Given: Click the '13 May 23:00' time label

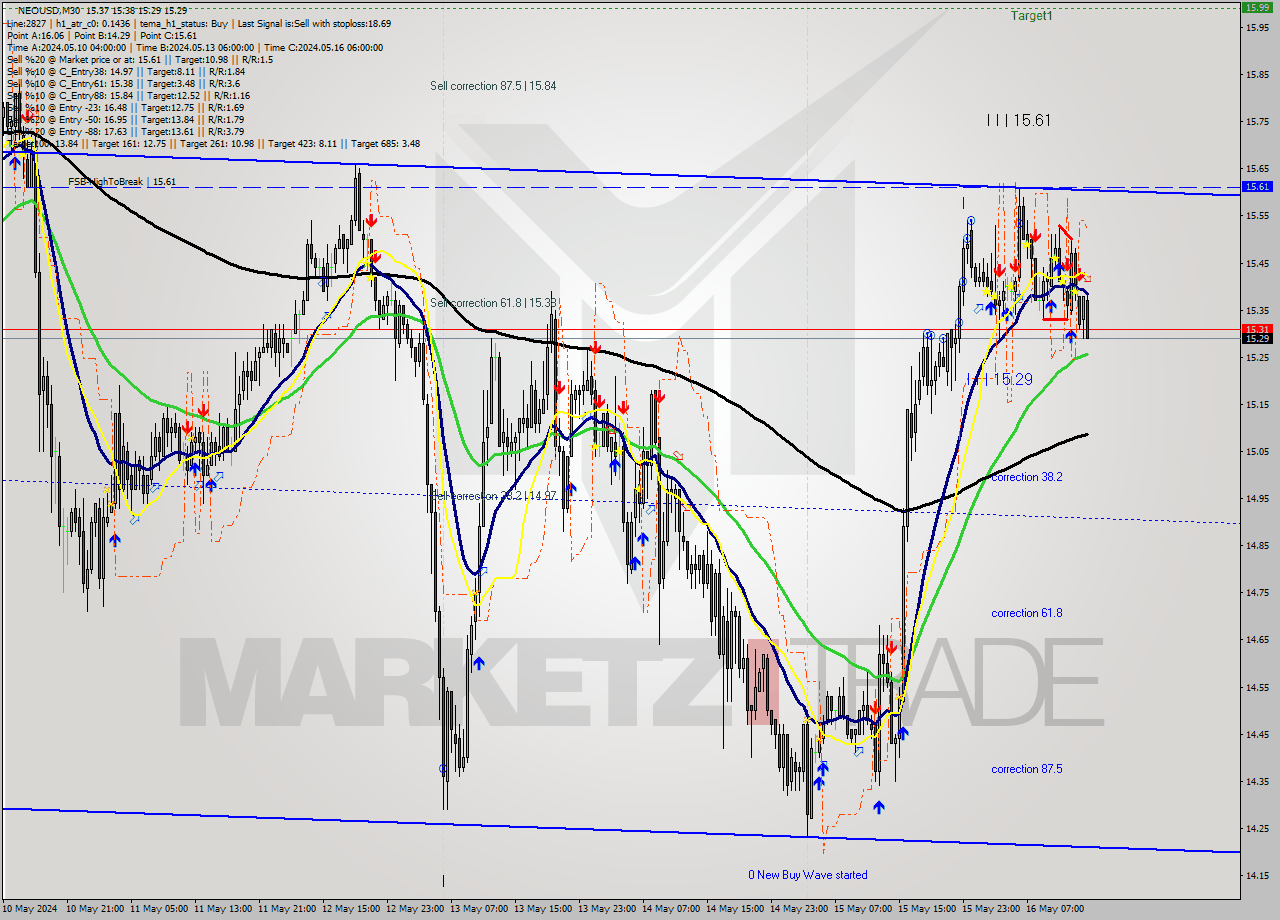Looking at the screenshot, I should 609,909.
